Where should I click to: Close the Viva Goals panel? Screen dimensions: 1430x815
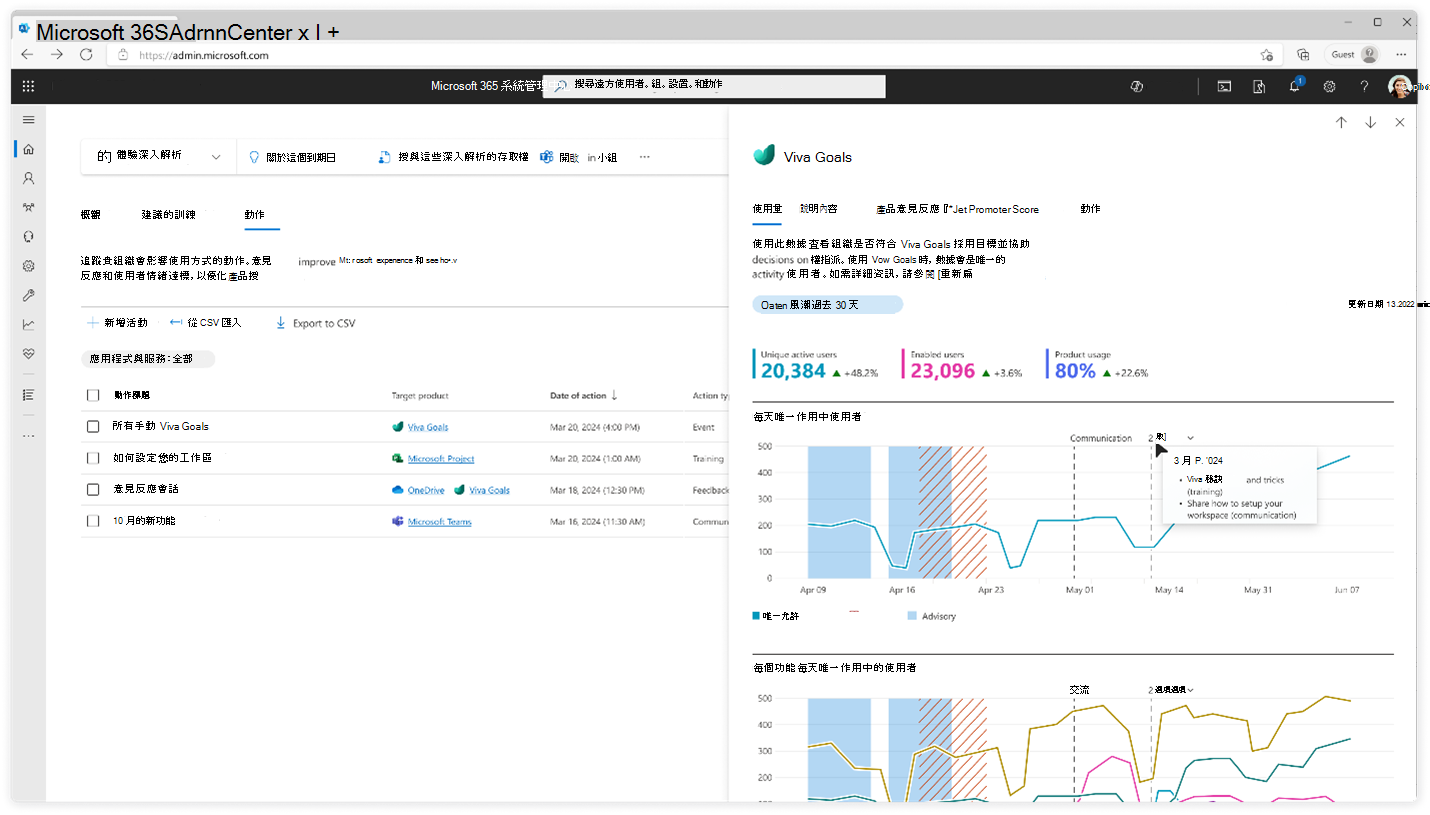tap(1399, 122)
